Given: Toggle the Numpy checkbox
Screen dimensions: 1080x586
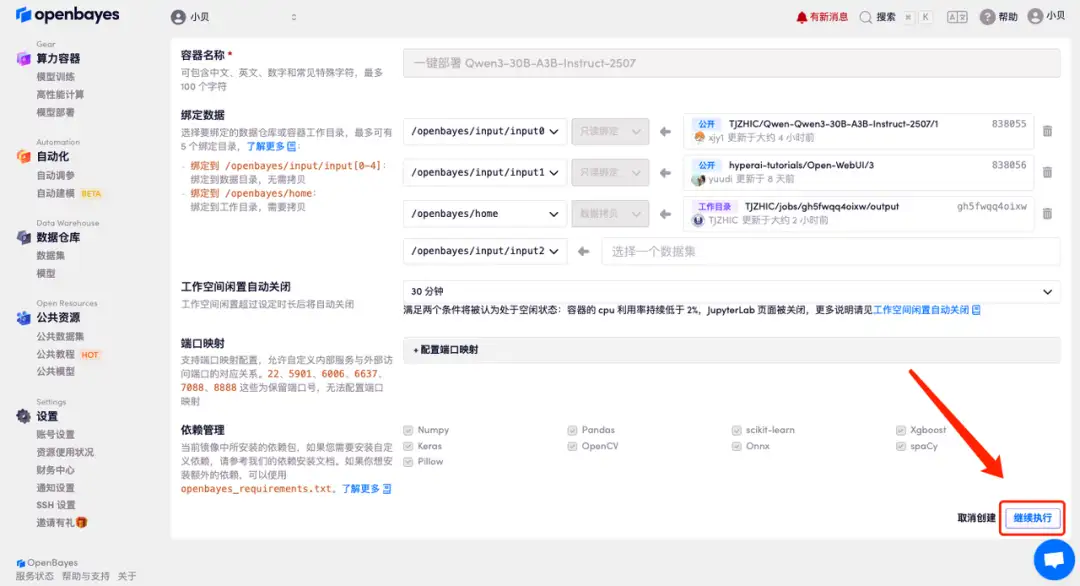Looking at the screenshot, I should (408, 430).
